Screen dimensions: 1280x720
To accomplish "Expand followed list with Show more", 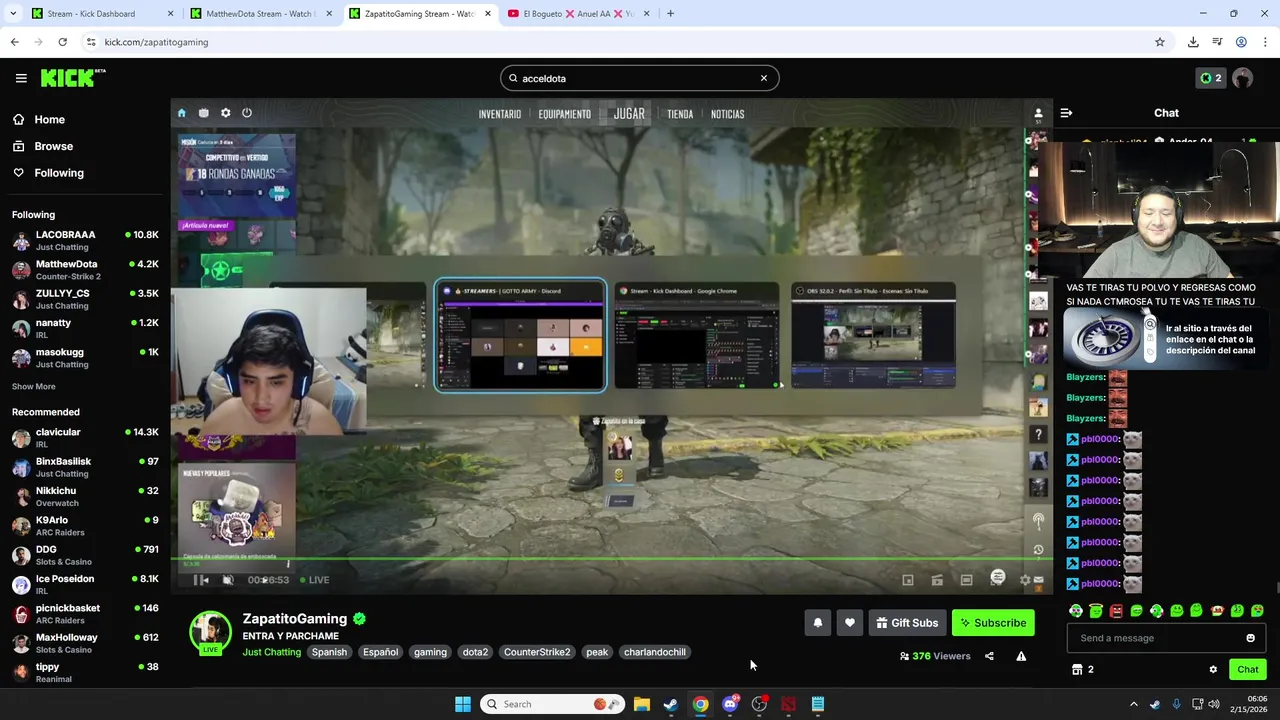I will [x=34, y=387].
